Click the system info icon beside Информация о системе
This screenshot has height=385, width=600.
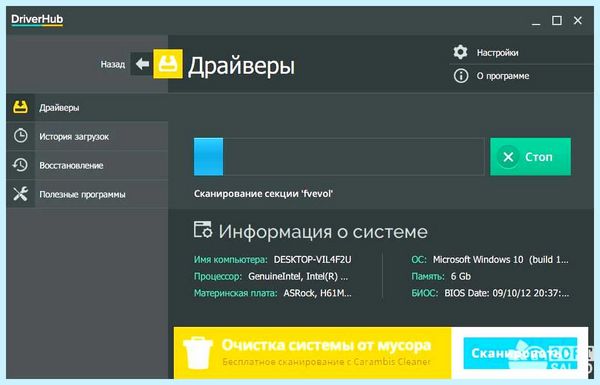pos(203,230)
